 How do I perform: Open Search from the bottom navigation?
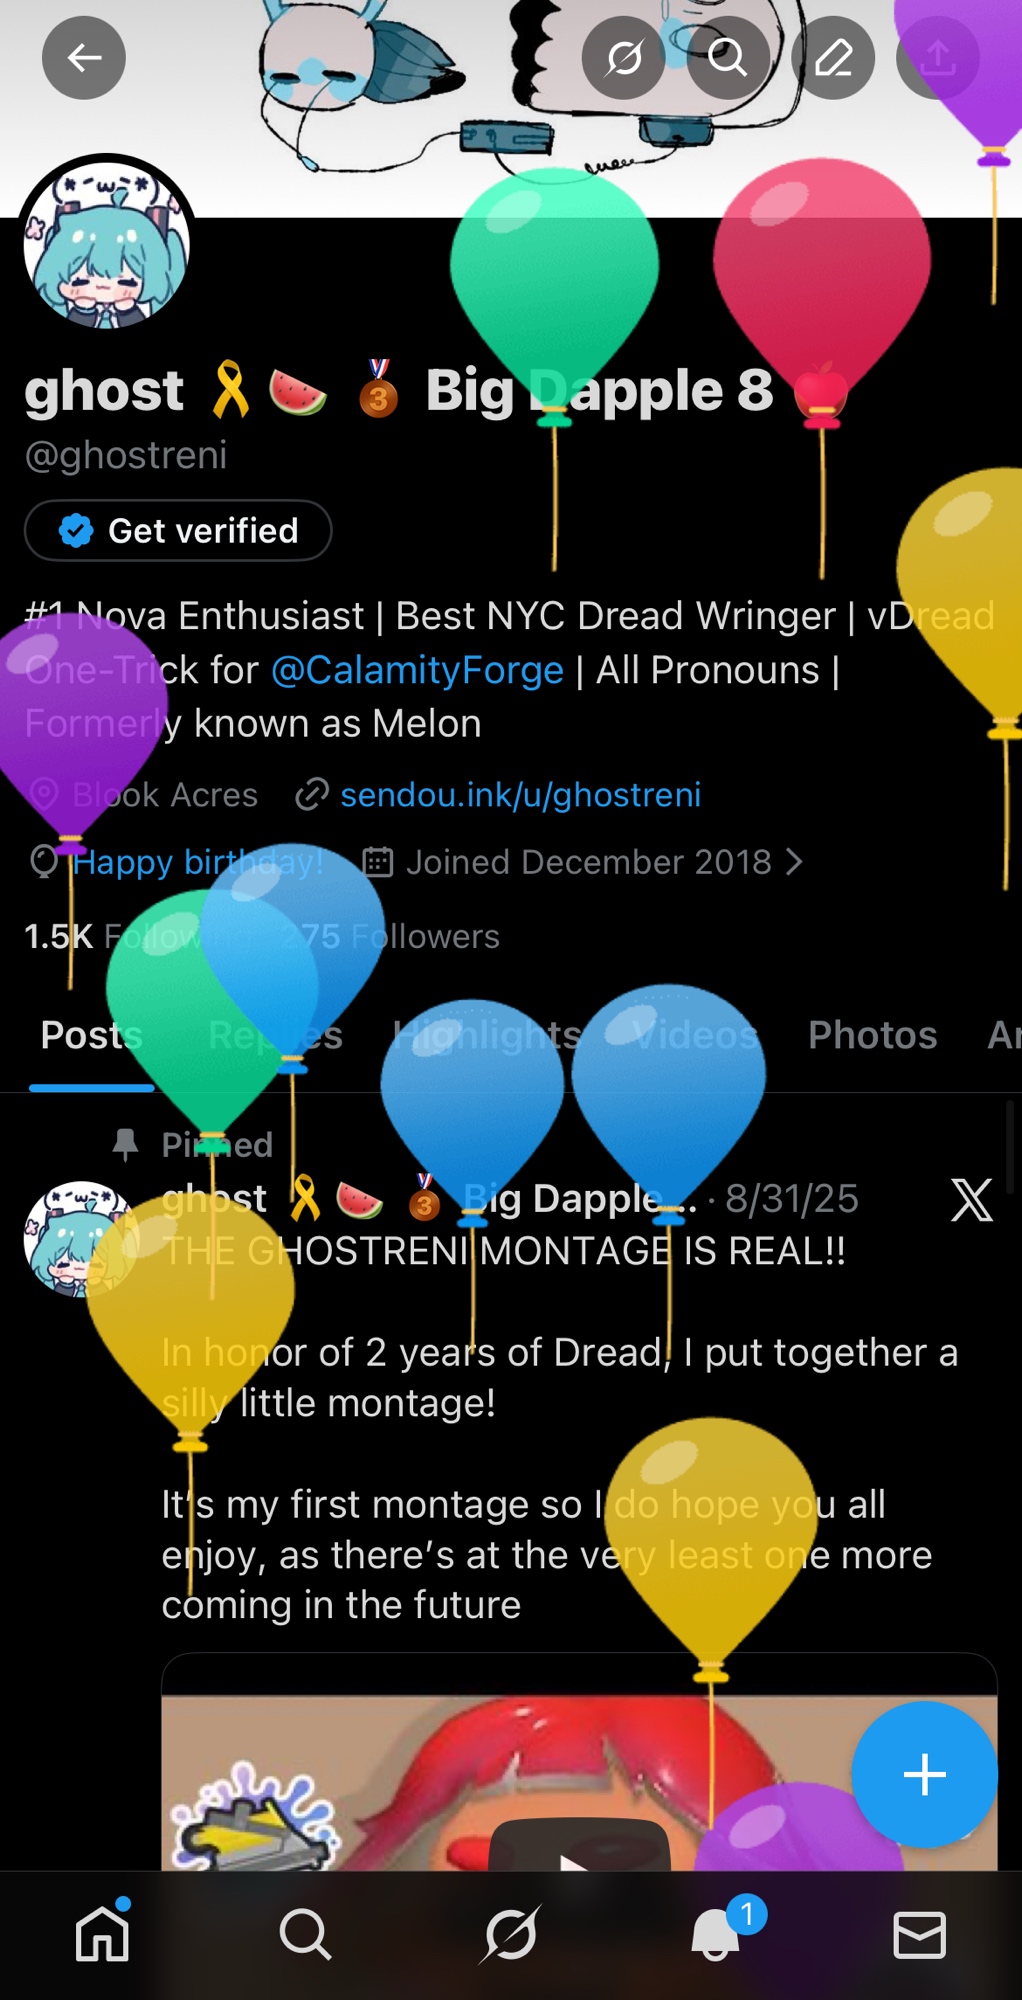point(306,1934)
